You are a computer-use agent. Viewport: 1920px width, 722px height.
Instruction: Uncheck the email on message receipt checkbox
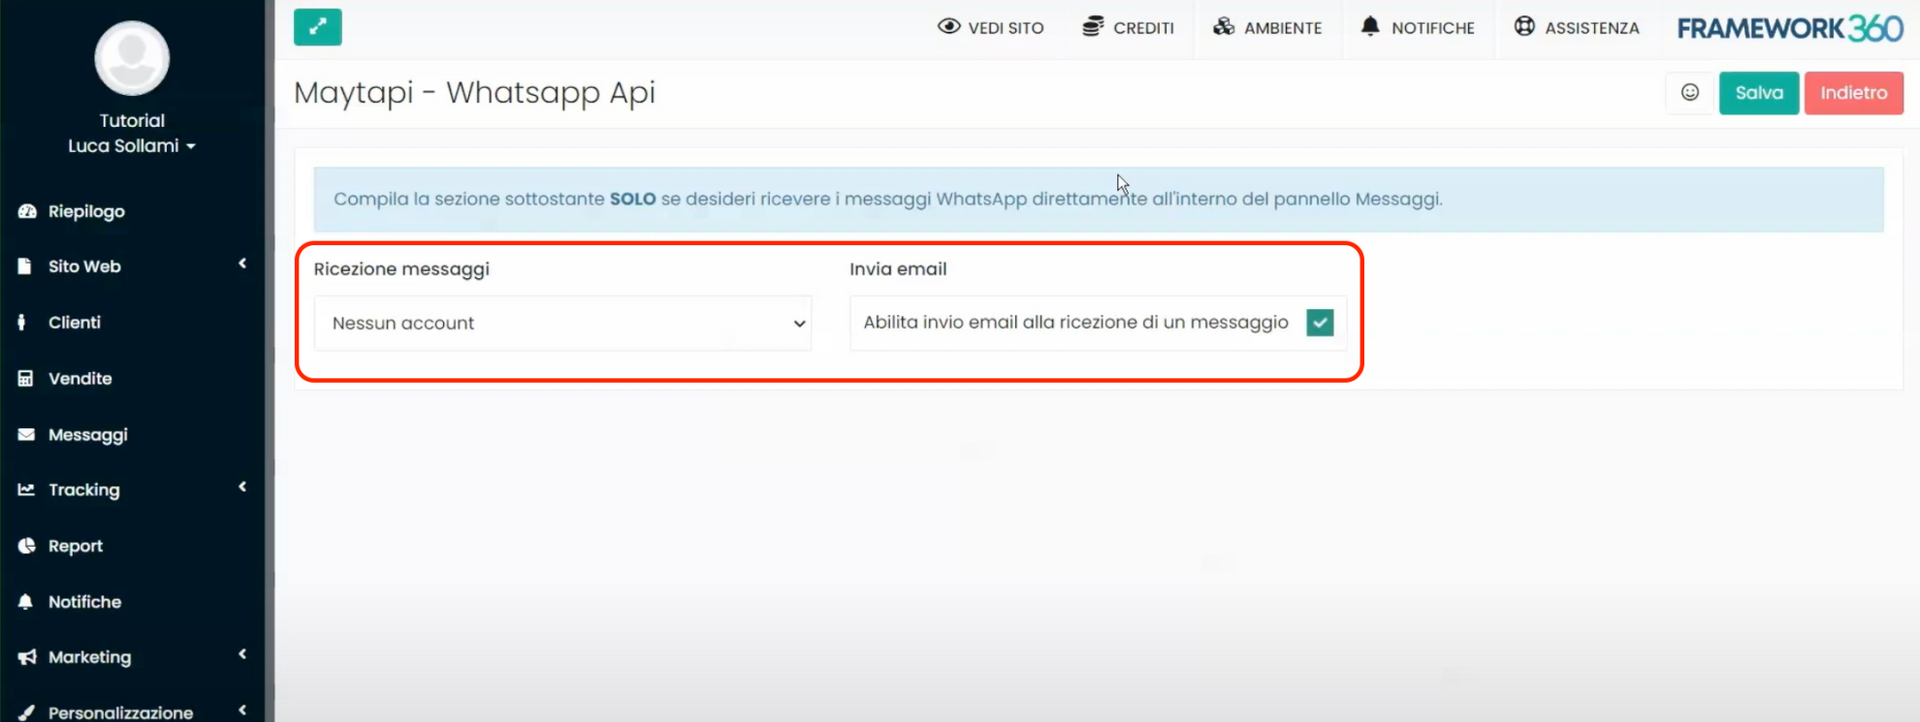[1319, 323]
